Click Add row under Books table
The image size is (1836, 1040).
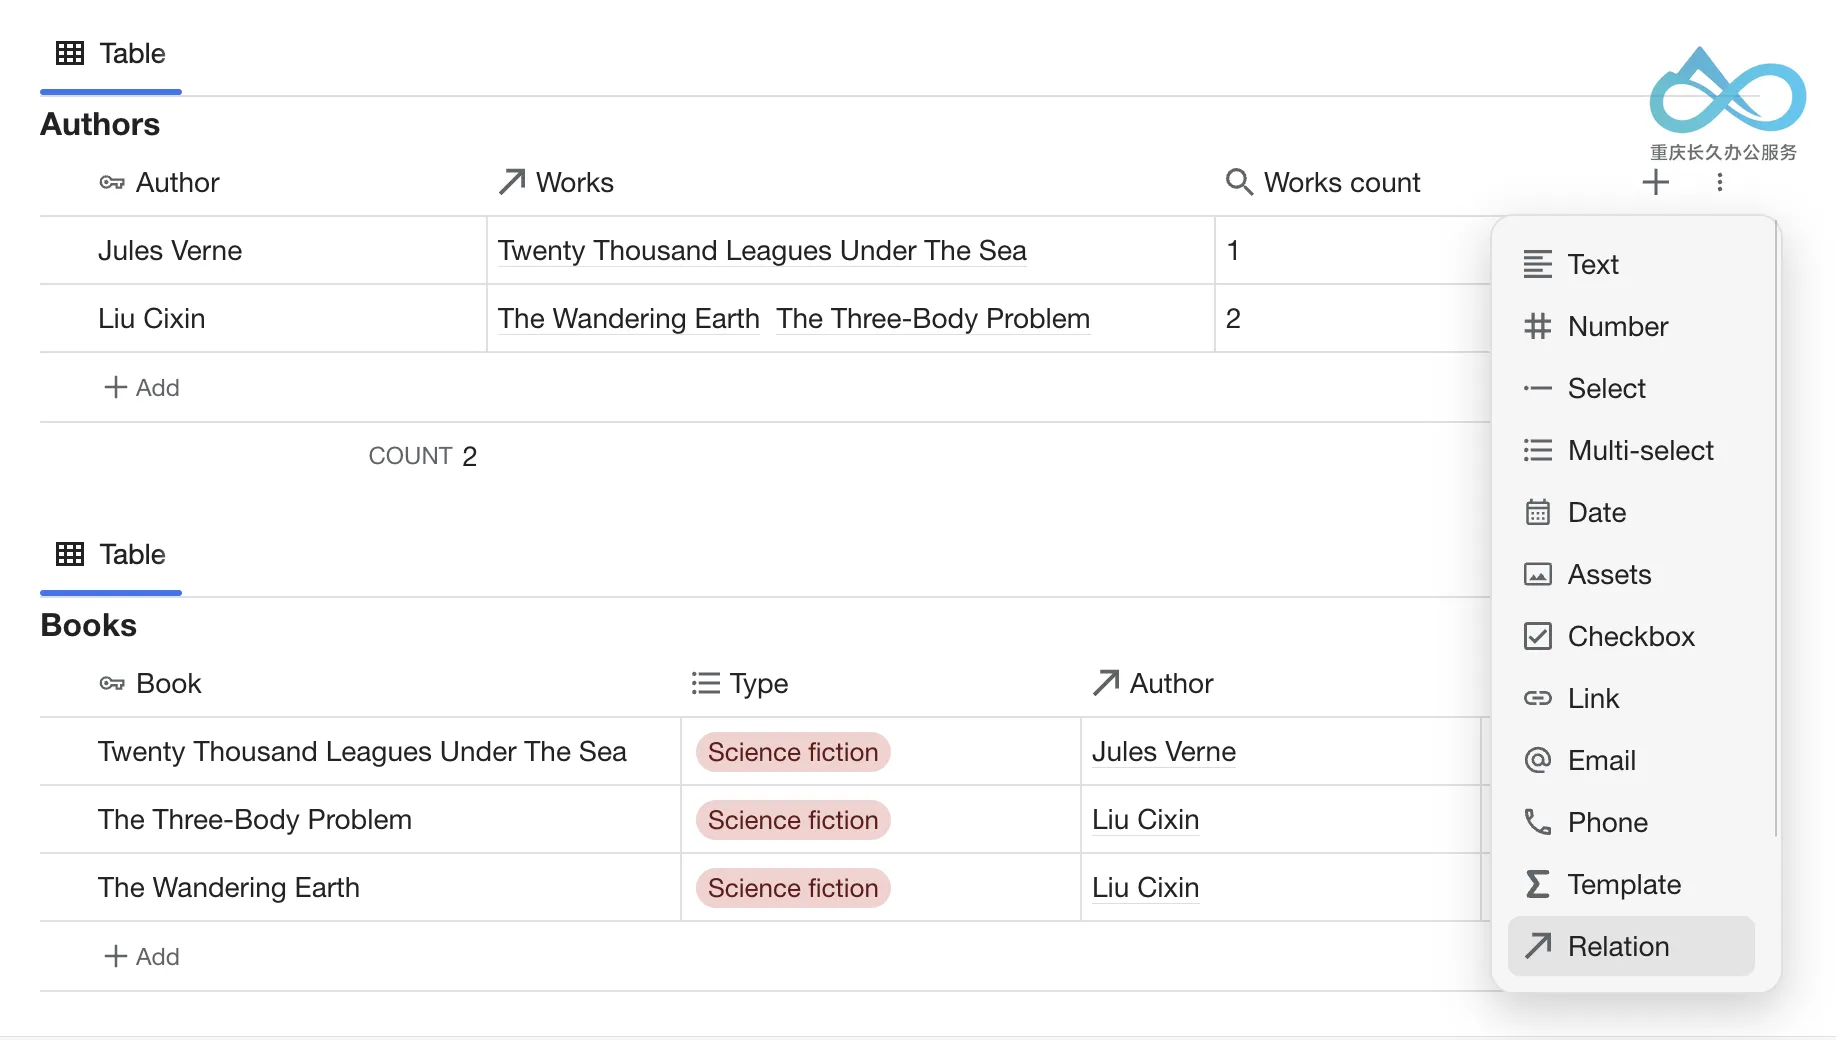pyautogui.click(x=142, y=956)
